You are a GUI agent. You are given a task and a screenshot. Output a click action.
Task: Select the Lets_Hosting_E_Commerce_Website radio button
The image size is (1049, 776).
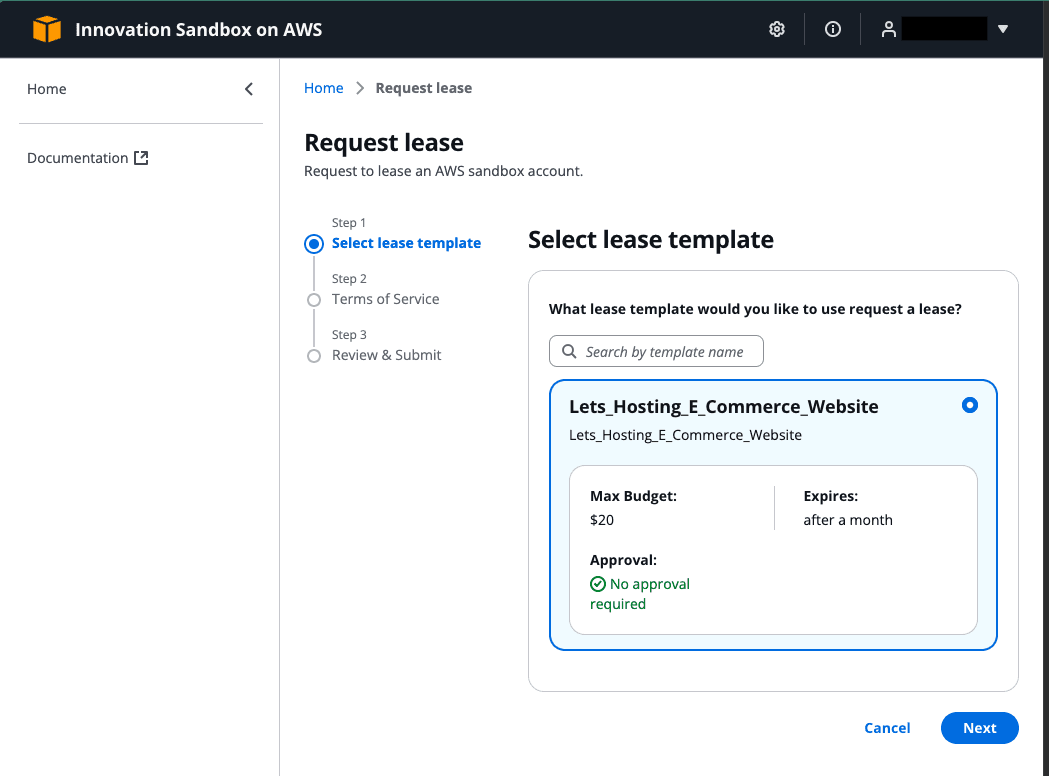tap(969, 405)
